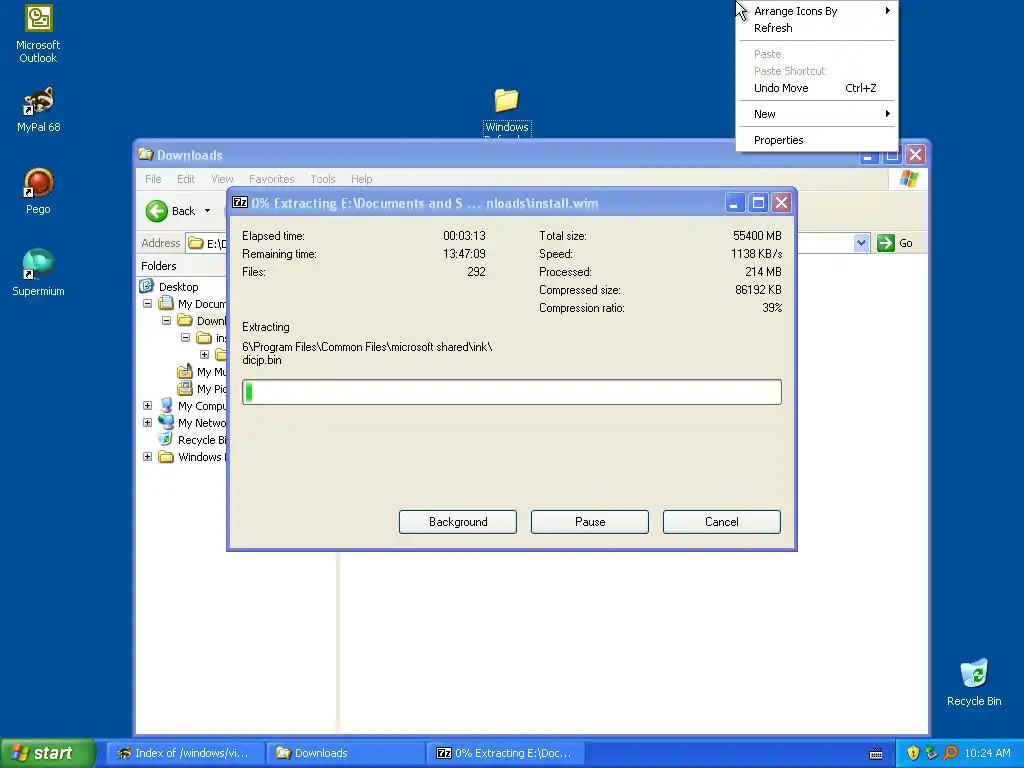Click the 10:24 AM taskbar clock

tap(987, 753)
